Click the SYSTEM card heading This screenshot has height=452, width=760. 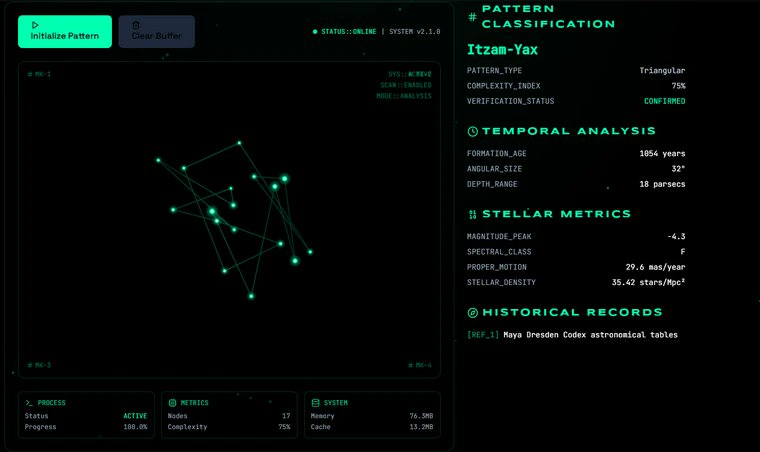coord(335,403)
